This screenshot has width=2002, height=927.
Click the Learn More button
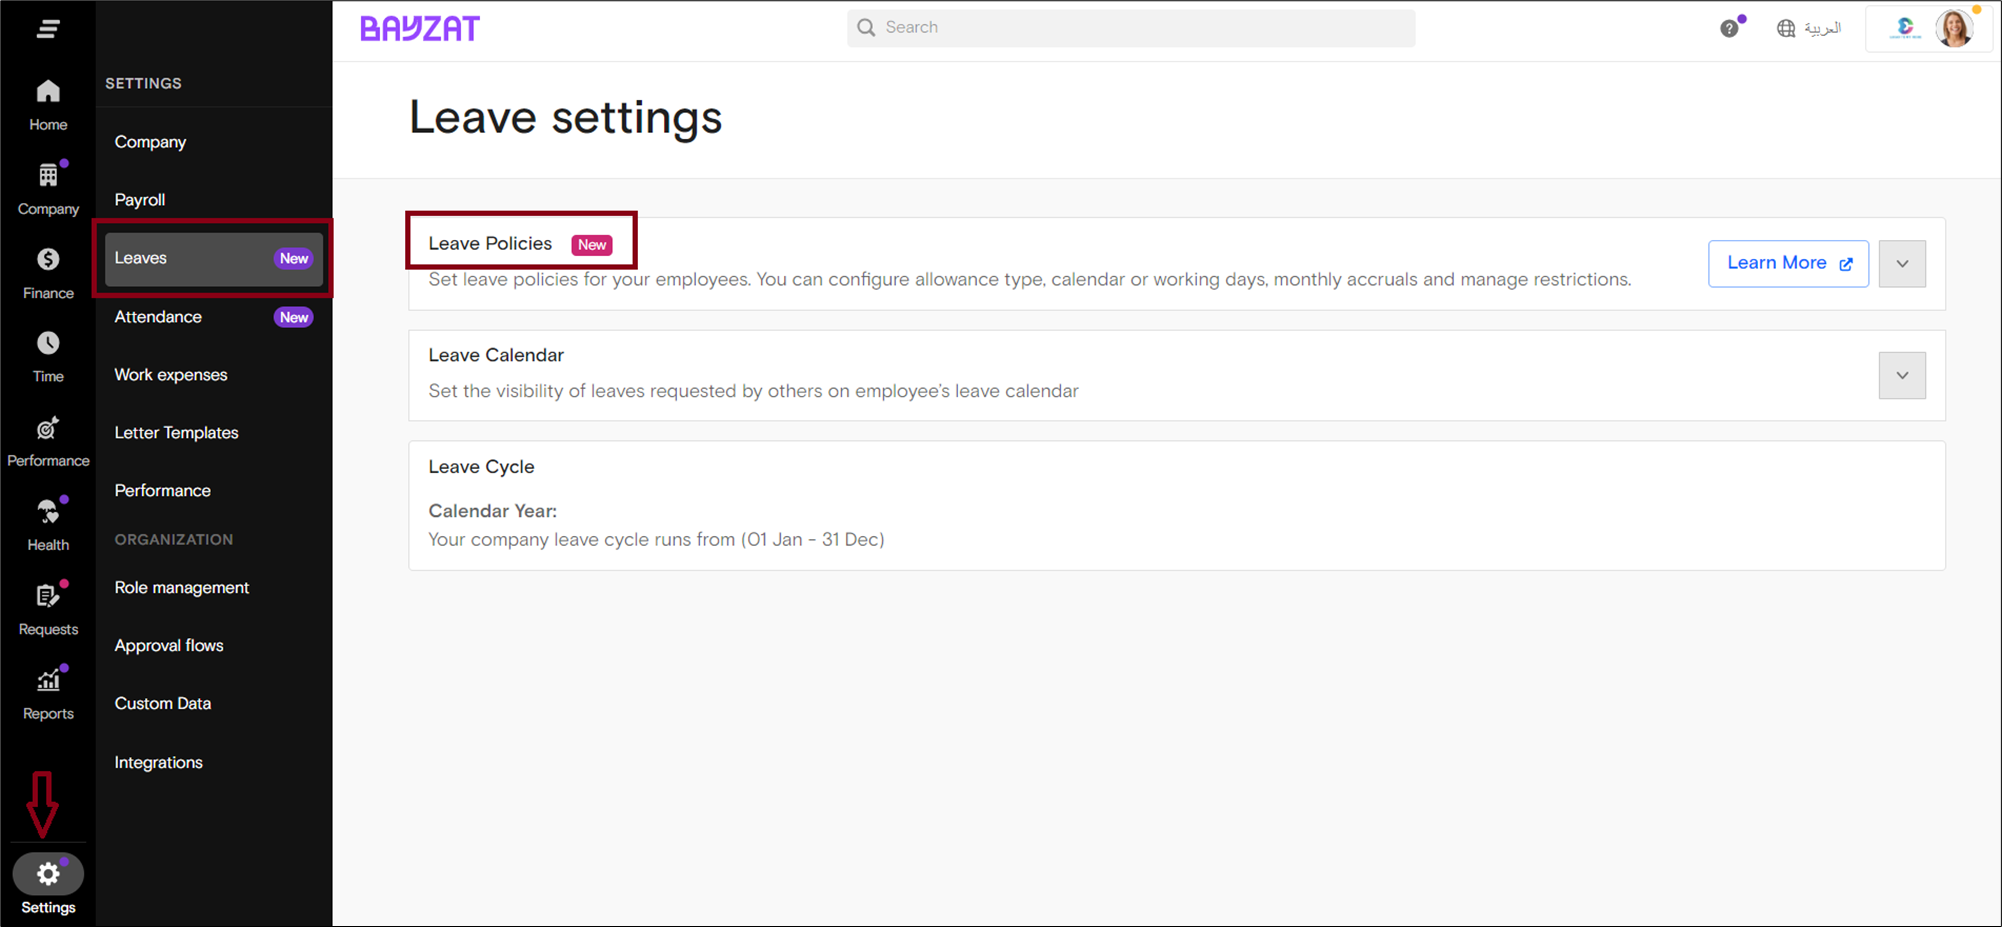click(1787, 264)
